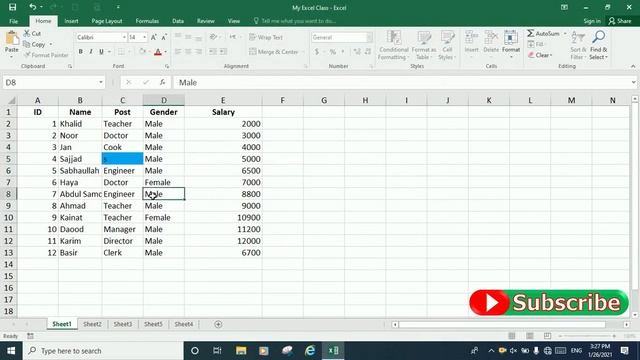
Task: Switch to Page Layout tab
Action: [107, 21]
